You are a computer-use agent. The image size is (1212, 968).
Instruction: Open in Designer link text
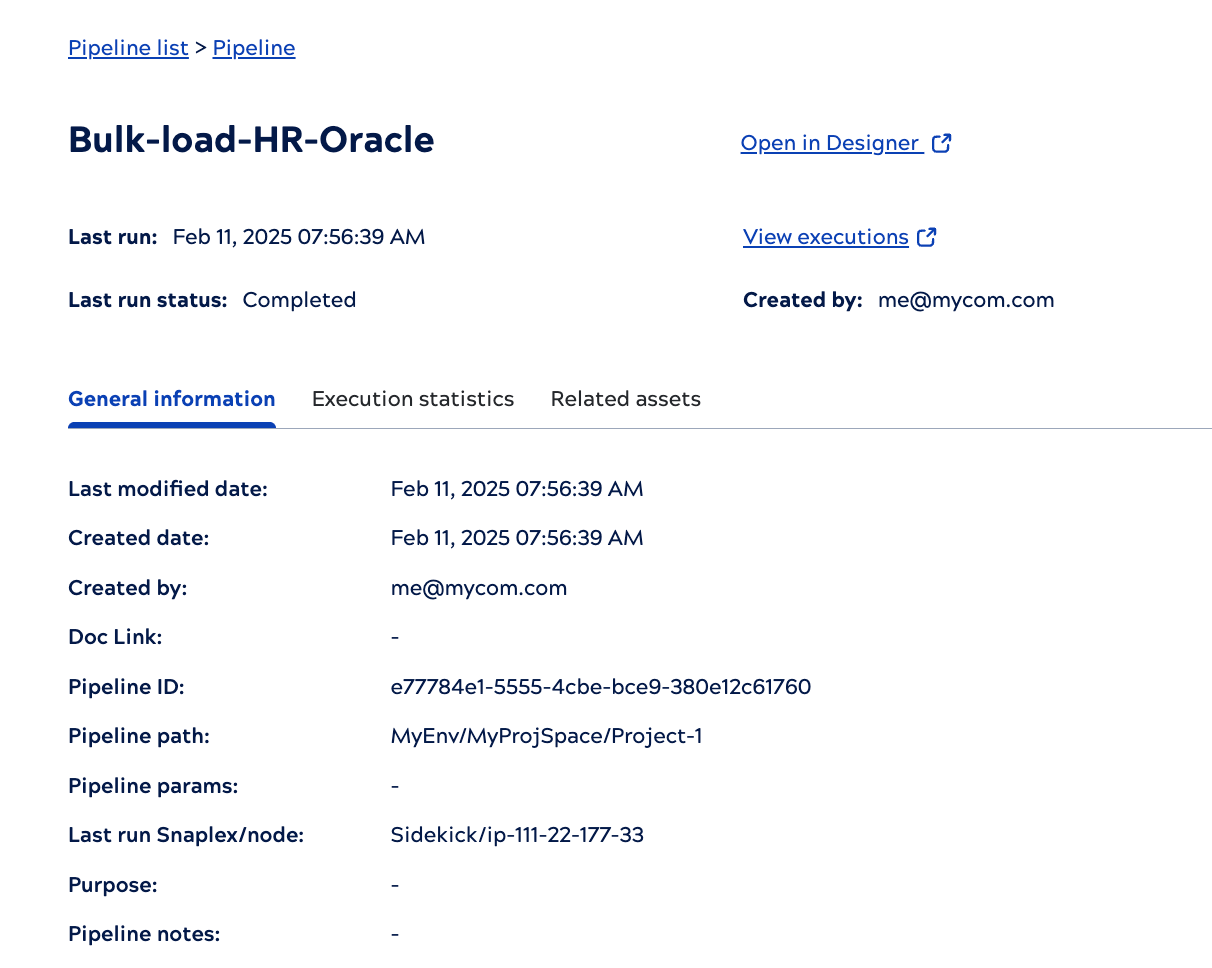(830, 143)
